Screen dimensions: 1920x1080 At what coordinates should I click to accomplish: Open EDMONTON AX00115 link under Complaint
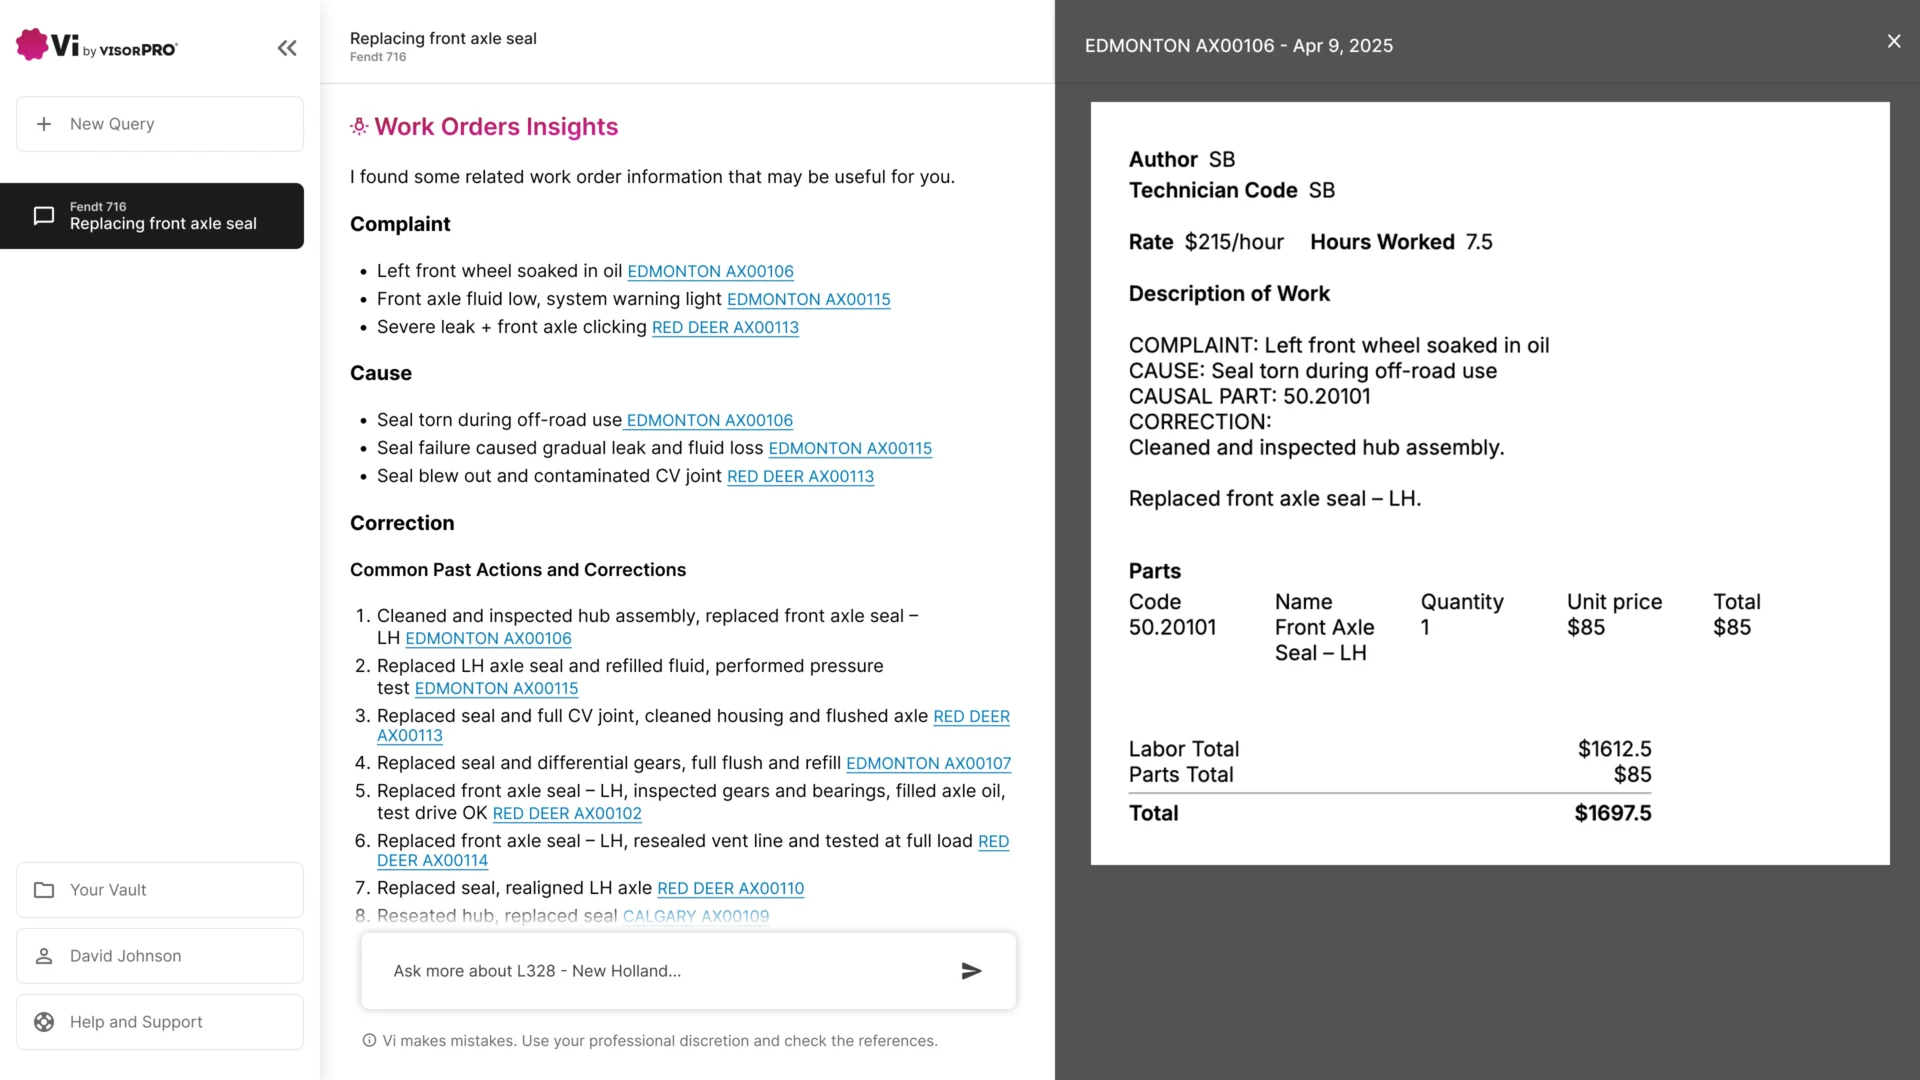tap(808, 299)
